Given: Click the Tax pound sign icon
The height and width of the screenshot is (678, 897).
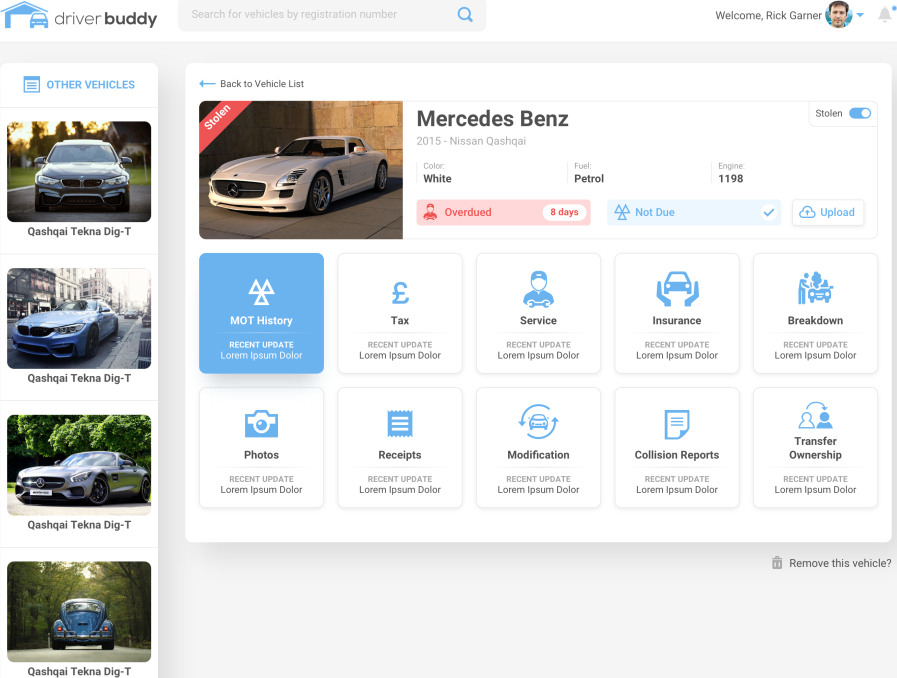Looking at the screenshot, I should tap(400, 293).
